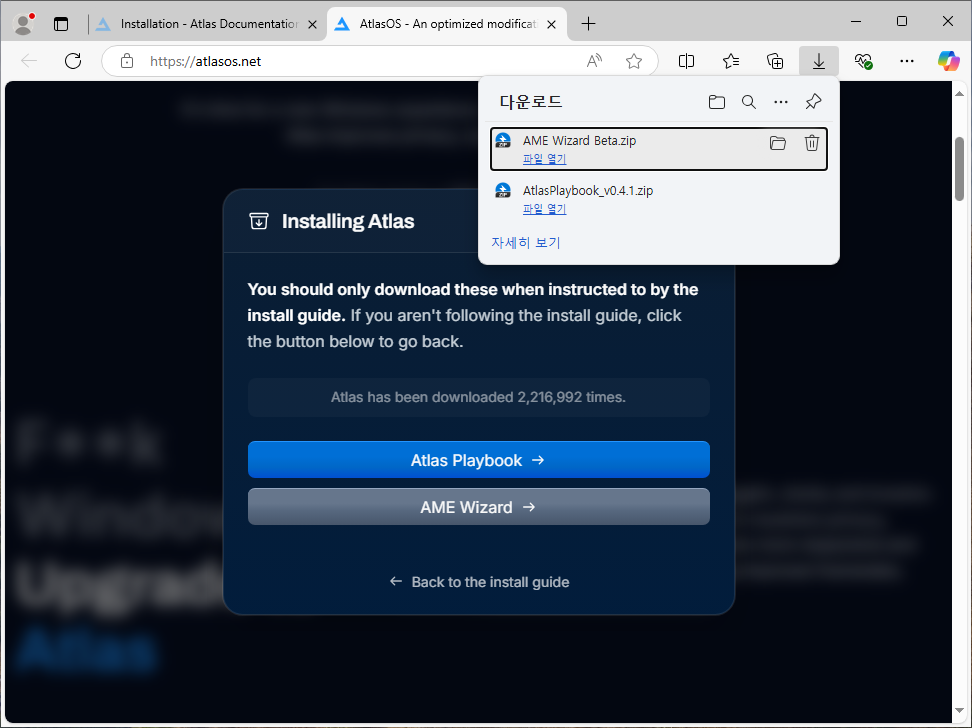
Task: Open downloads folder from panel header
Action: coord(717,102)
